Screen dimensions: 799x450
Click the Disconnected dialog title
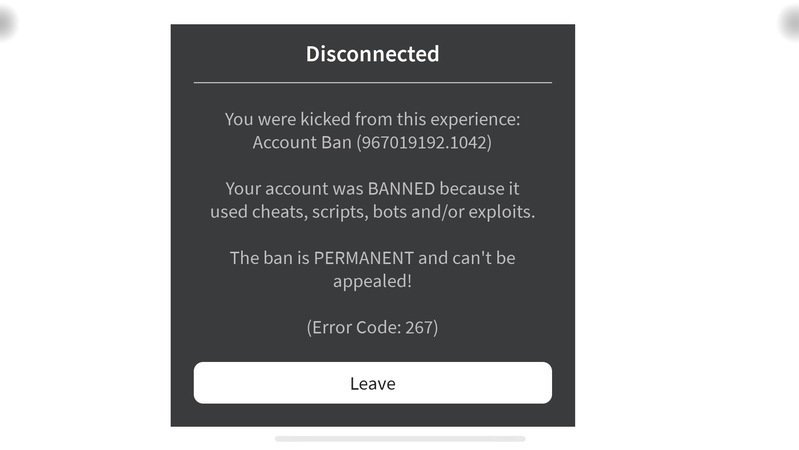point(372,54)
